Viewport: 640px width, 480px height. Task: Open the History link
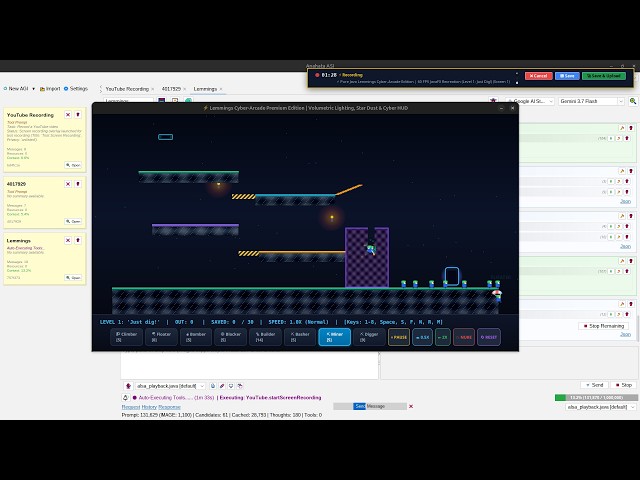(x=149, y=407)
